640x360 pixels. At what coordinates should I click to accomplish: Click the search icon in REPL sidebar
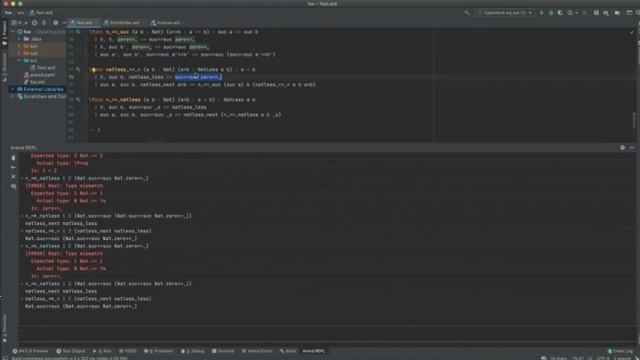(x=13, y=187)
